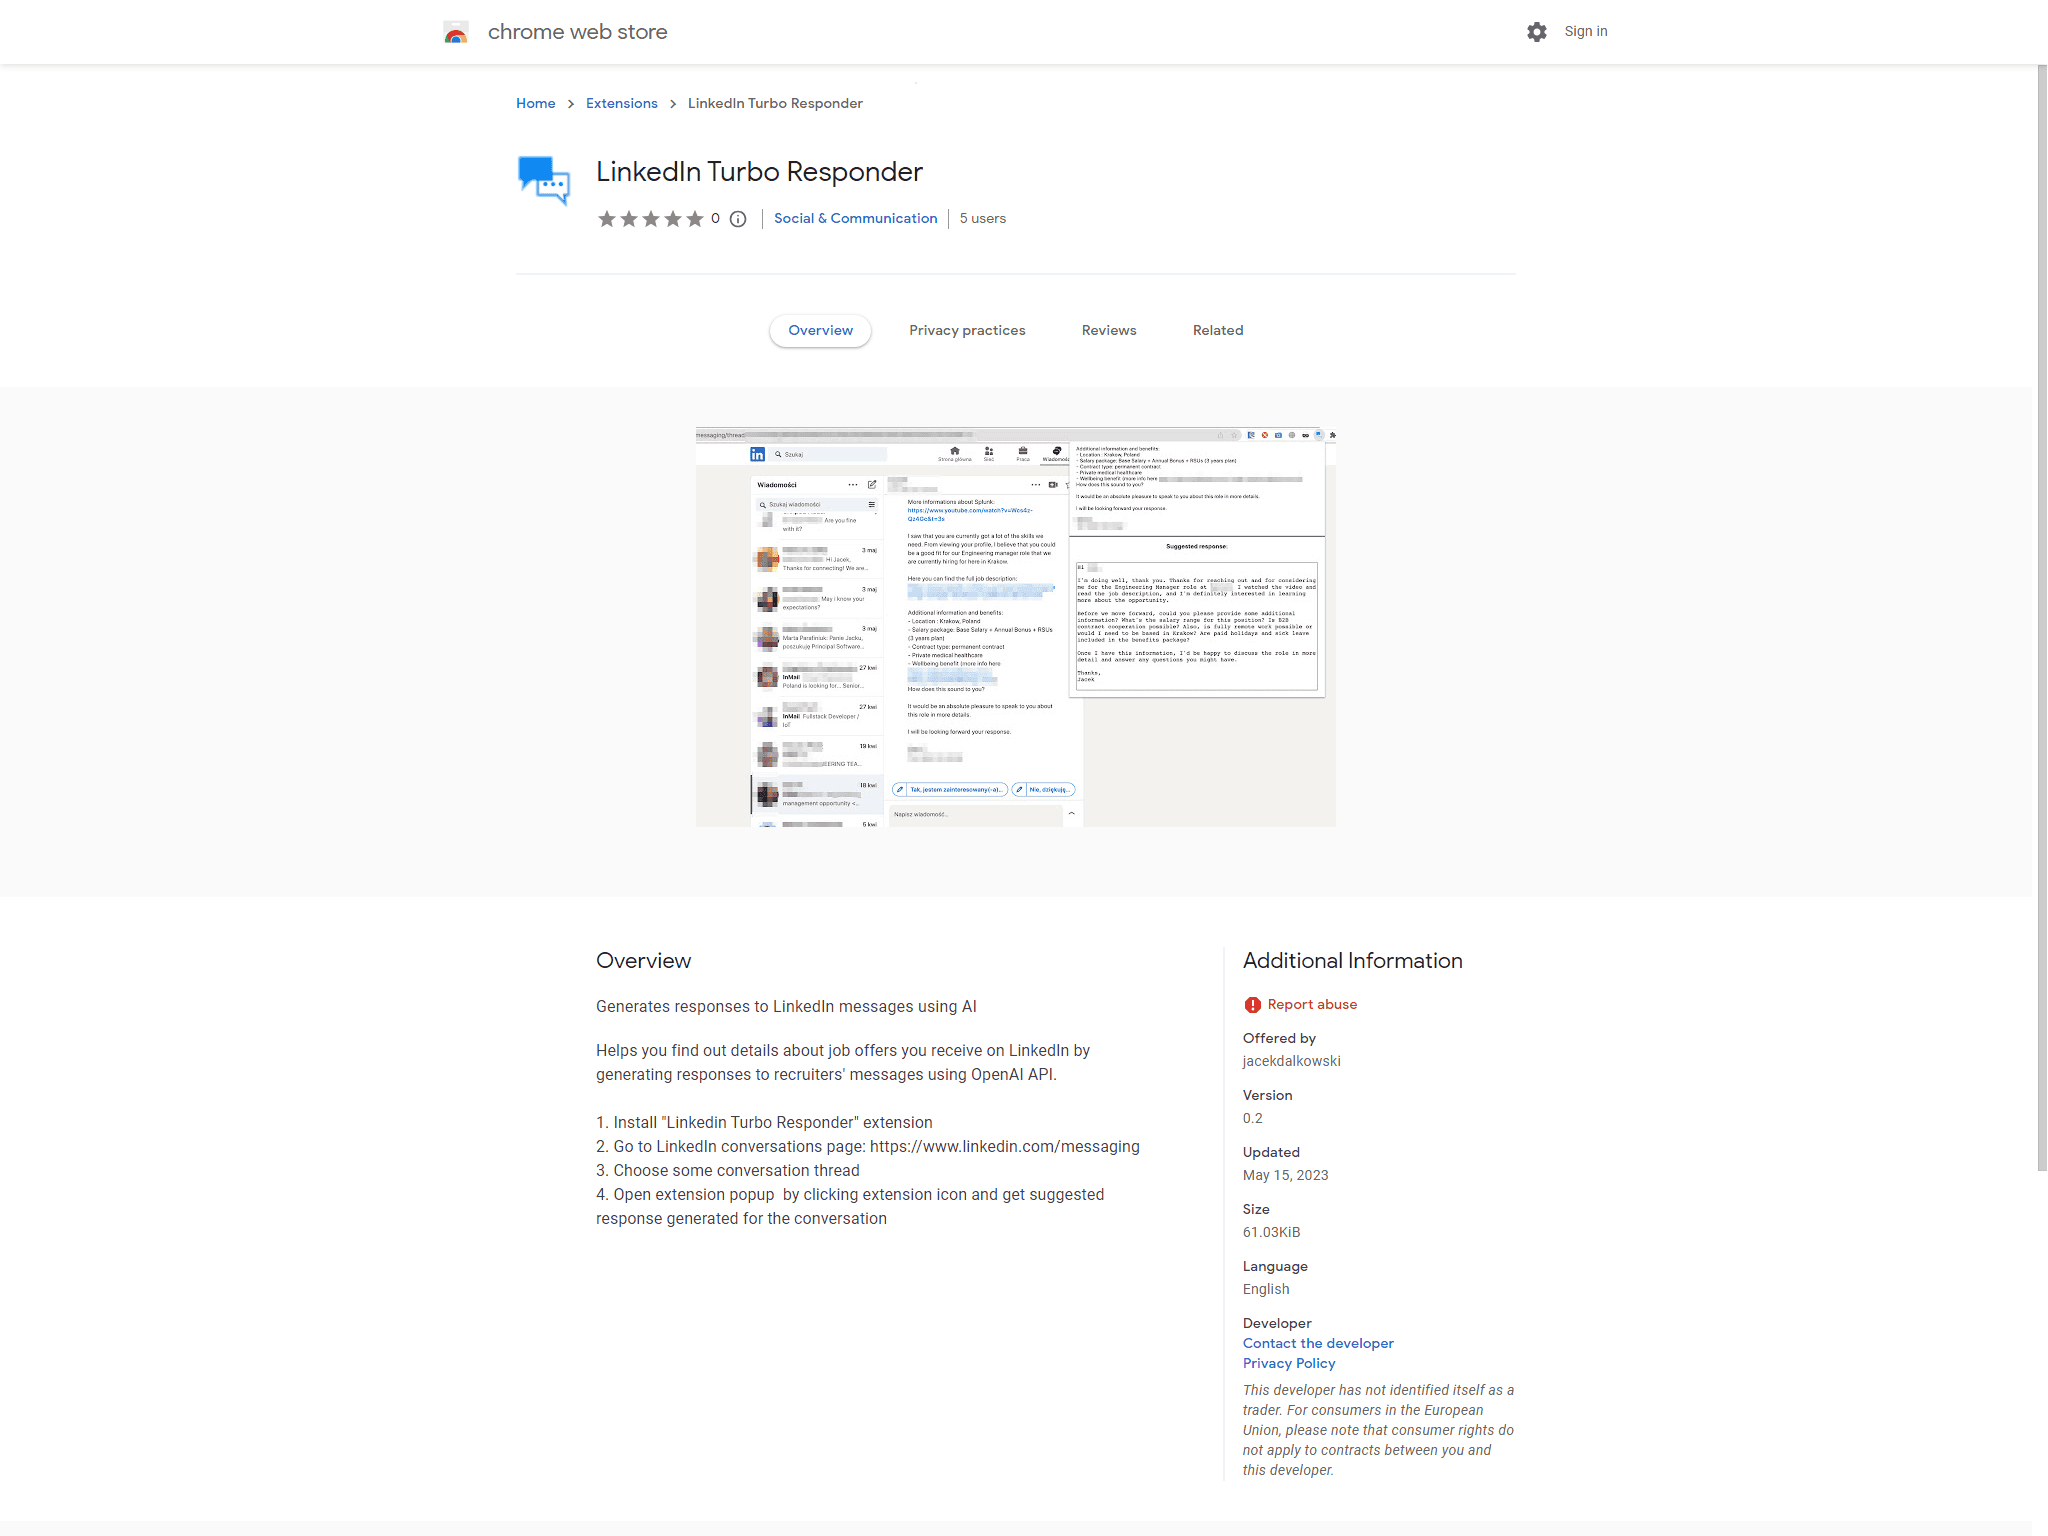Open the Social & Communication category
Screen dimensions: 2048x1536
[856, 218]
